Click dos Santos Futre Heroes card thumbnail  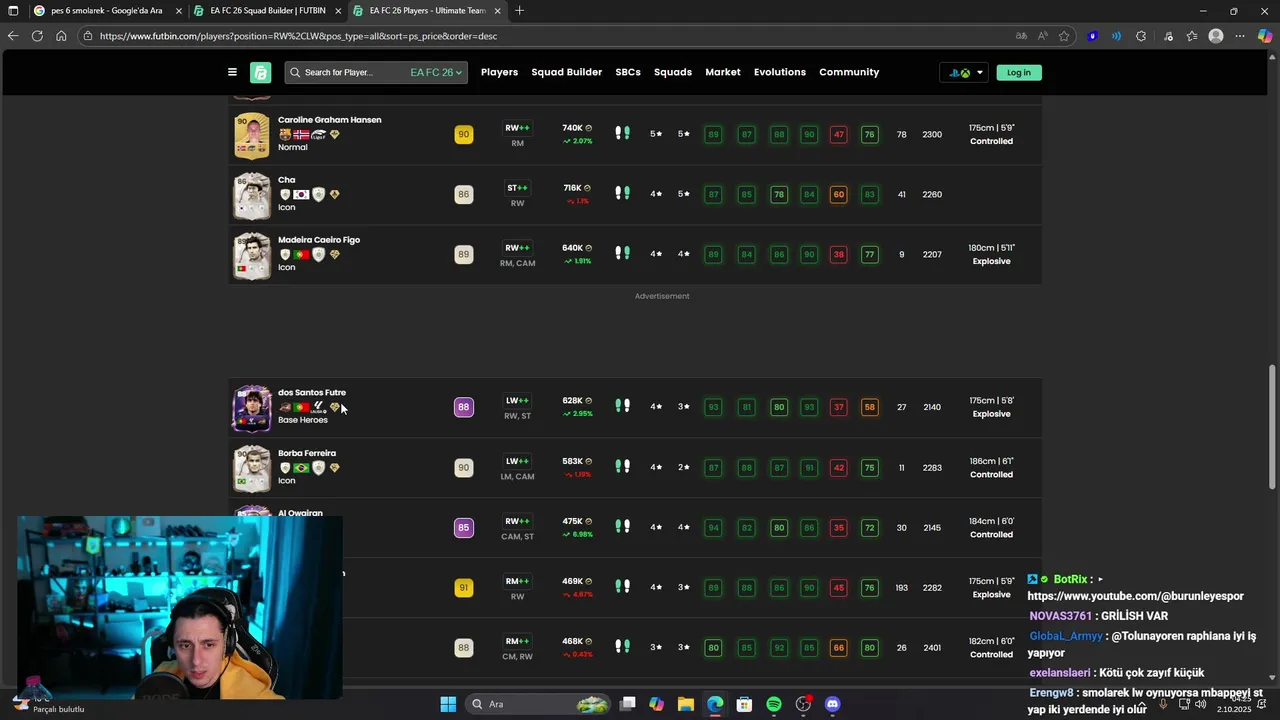coord(252,408)
